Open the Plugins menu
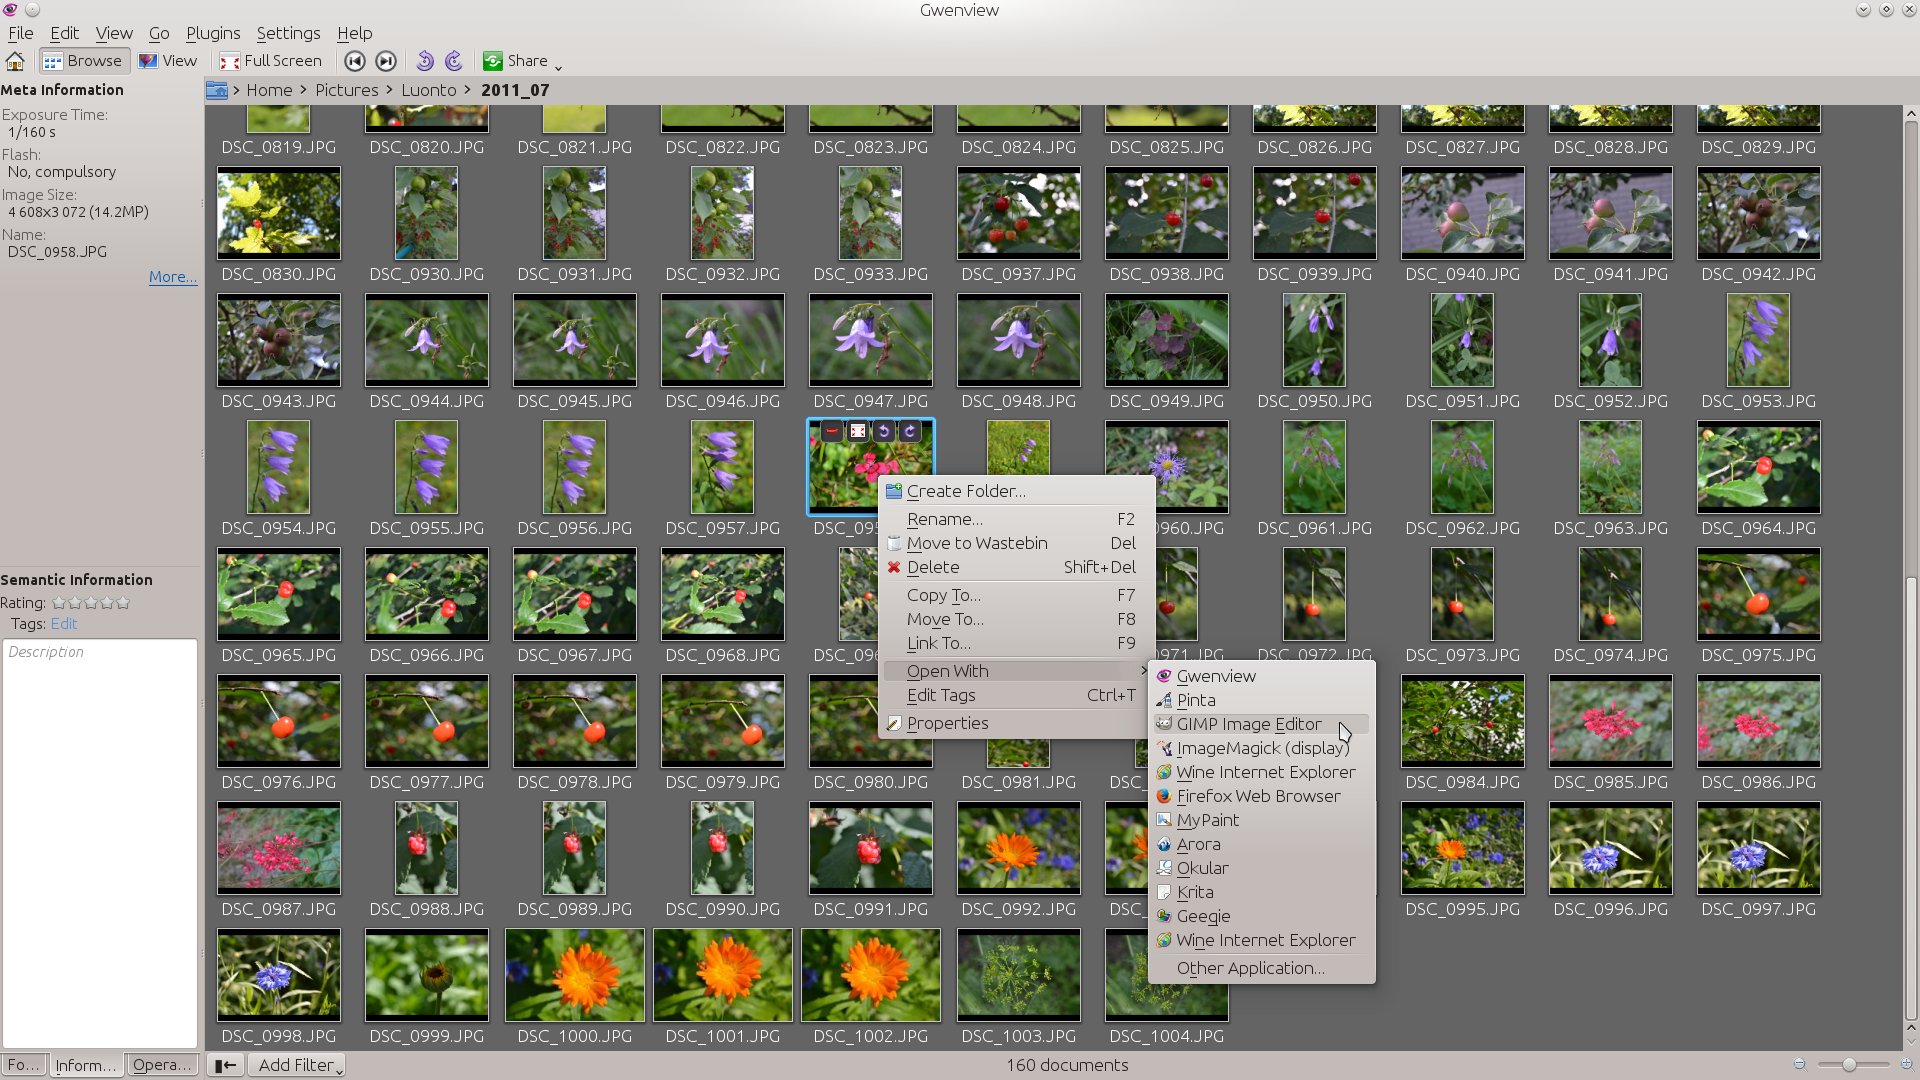Image resolution: width=1920 pixels, height=1080 pixels. pyautogui.click(x=213, y=33)
